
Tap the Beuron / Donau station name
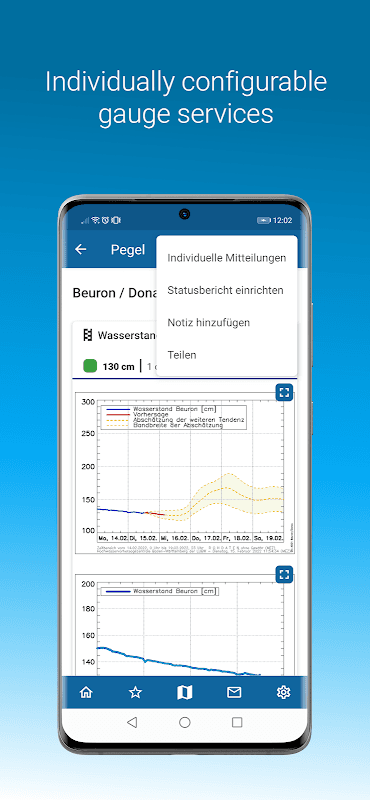click(115, 293)
